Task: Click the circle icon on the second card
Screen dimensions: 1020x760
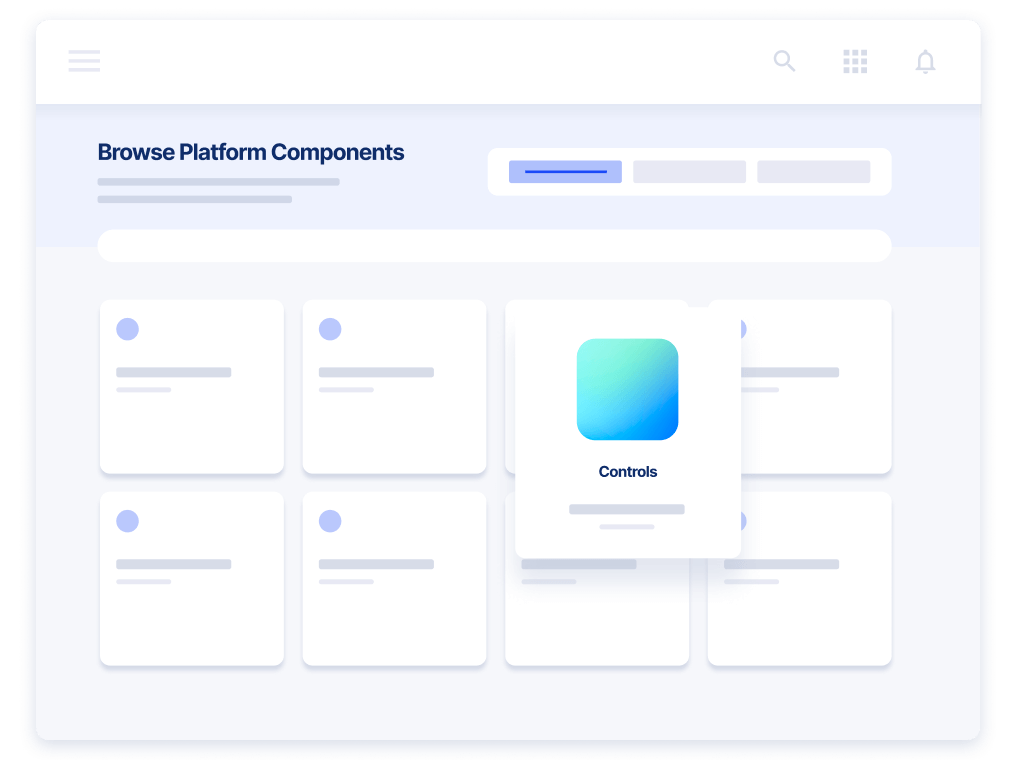Action: [x=330, y=328]
